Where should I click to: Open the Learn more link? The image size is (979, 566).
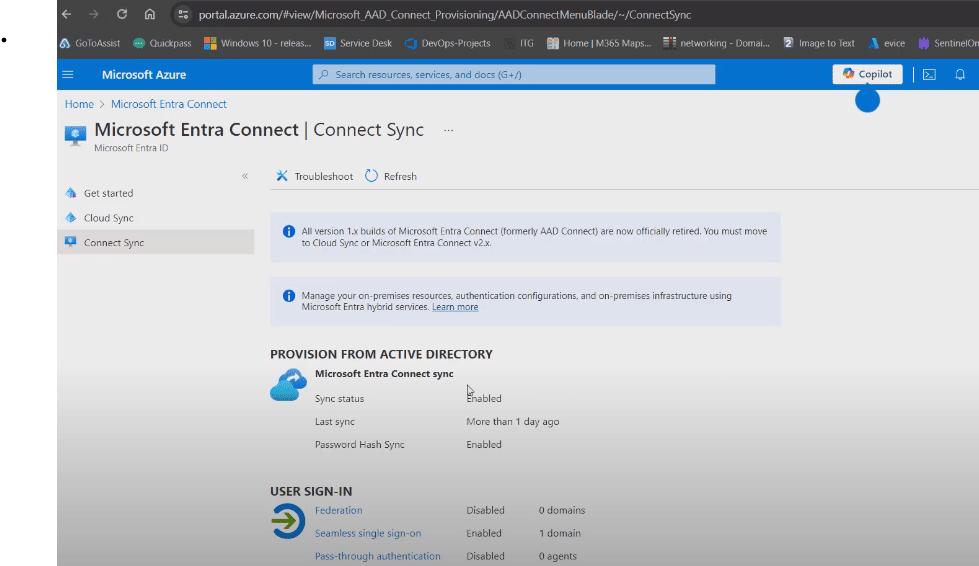(x=455, y=307)
